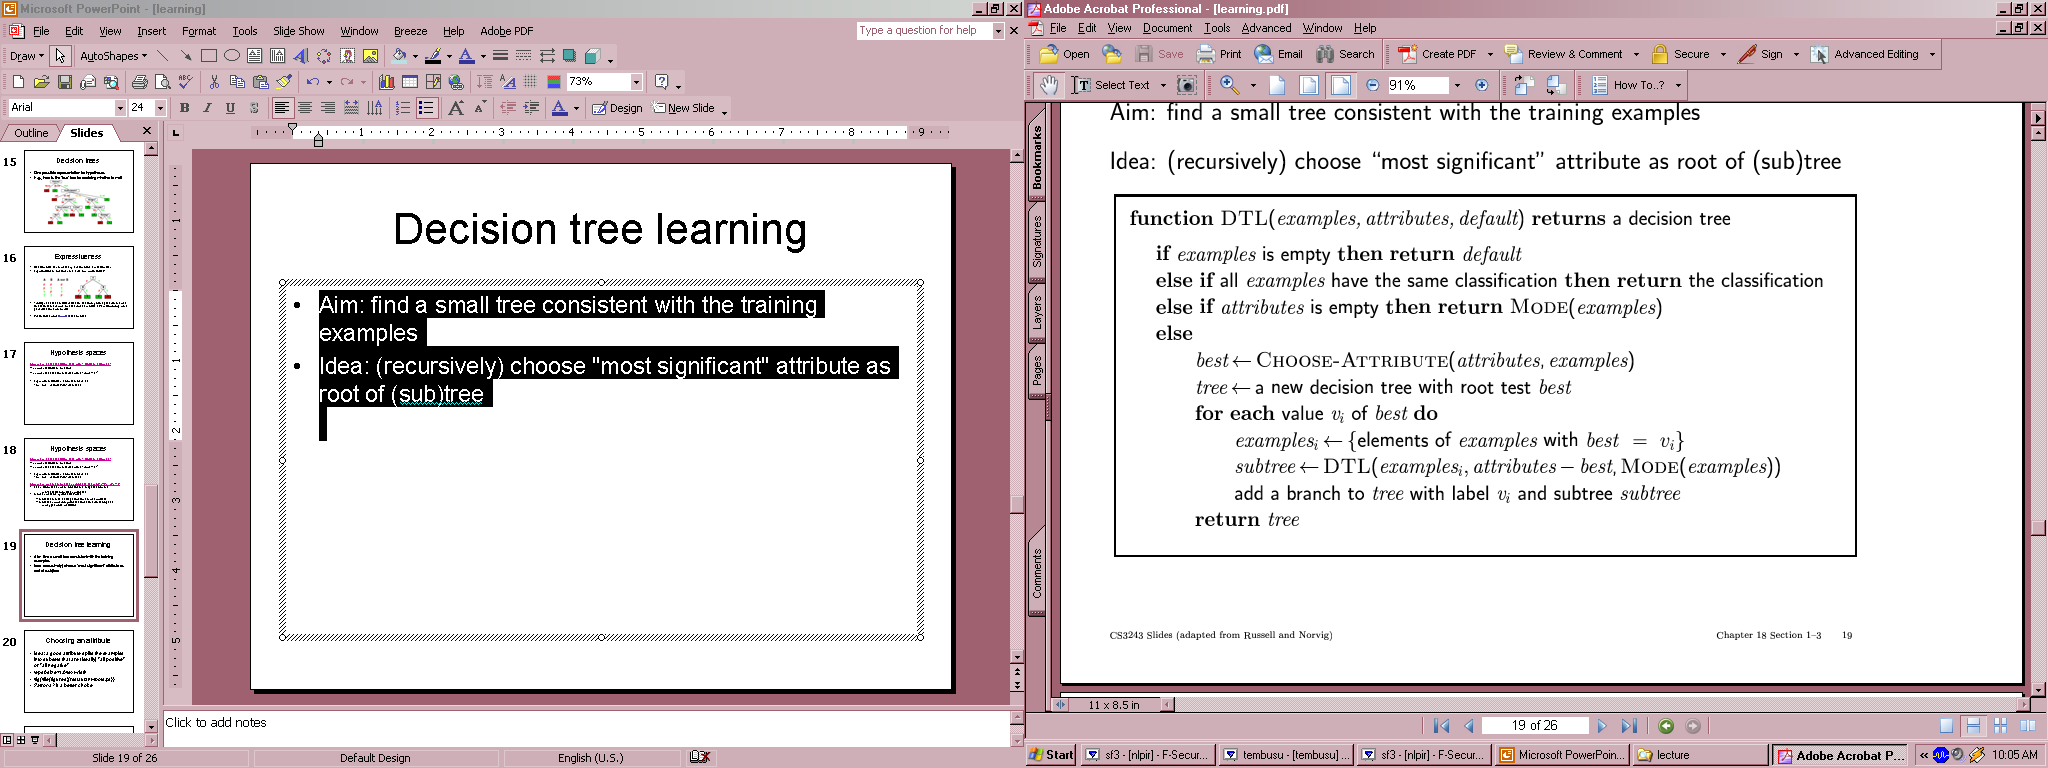
Task: Open the Create PDF dropdown arrow
Action: (x=1490, y=55)
